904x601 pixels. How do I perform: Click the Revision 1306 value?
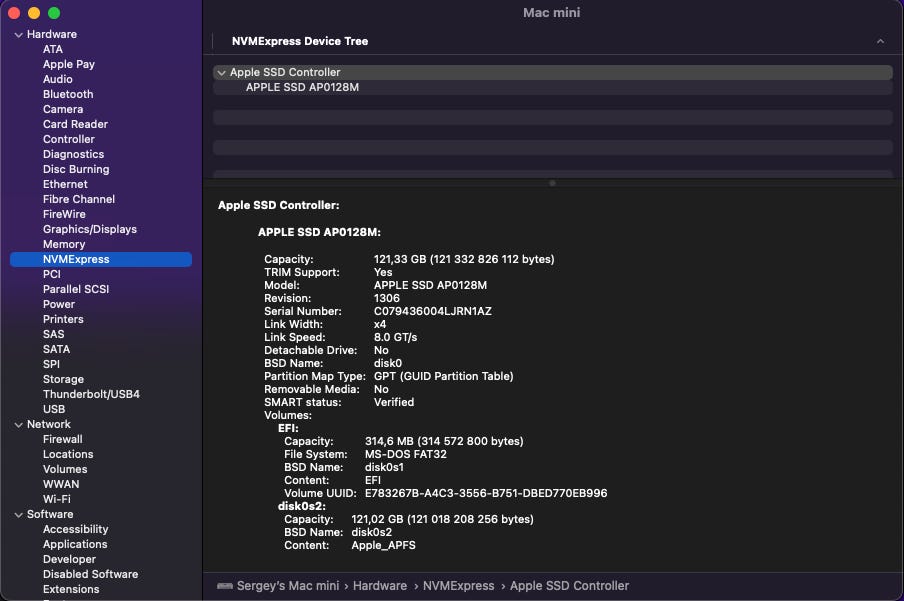(x=386, y=299)
